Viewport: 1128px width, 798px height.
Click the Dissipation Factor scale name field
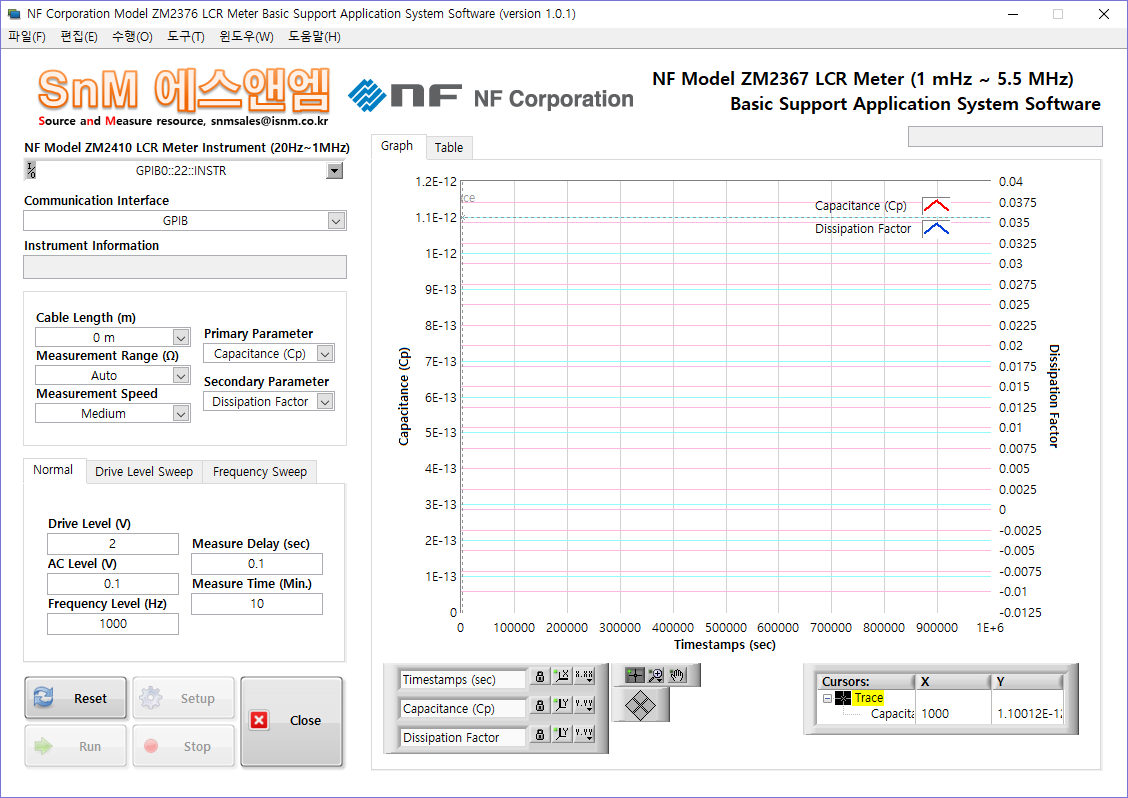[463, 738]
